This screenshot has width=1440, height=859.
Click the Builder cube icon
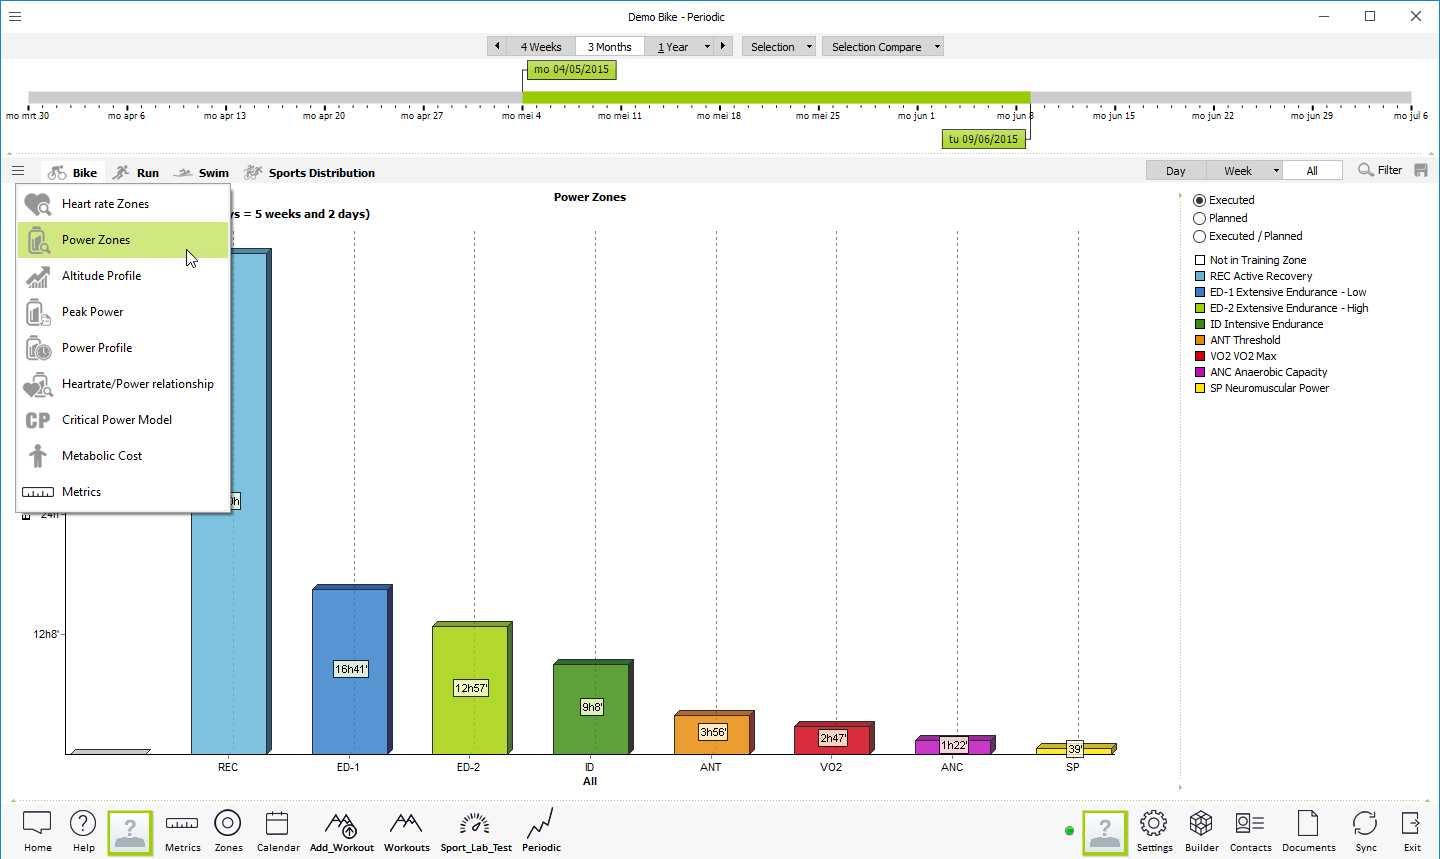[x=1201, y=823]
